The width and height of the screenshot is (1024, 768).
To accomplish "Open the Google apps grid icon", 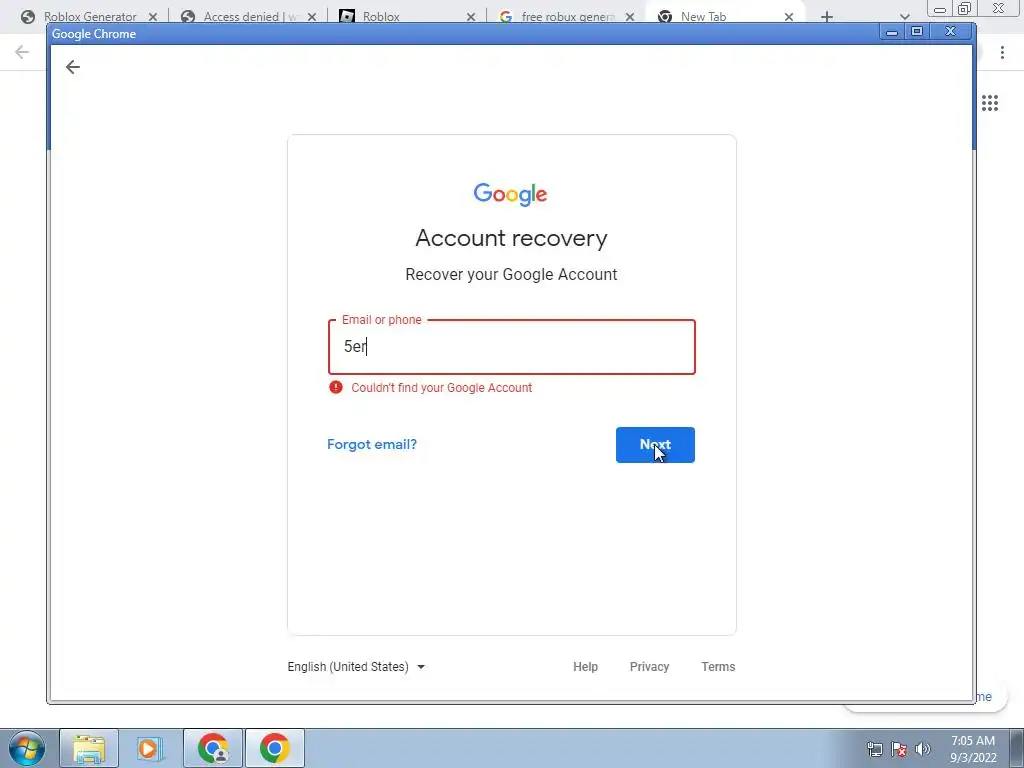I will tap(989, 103).
